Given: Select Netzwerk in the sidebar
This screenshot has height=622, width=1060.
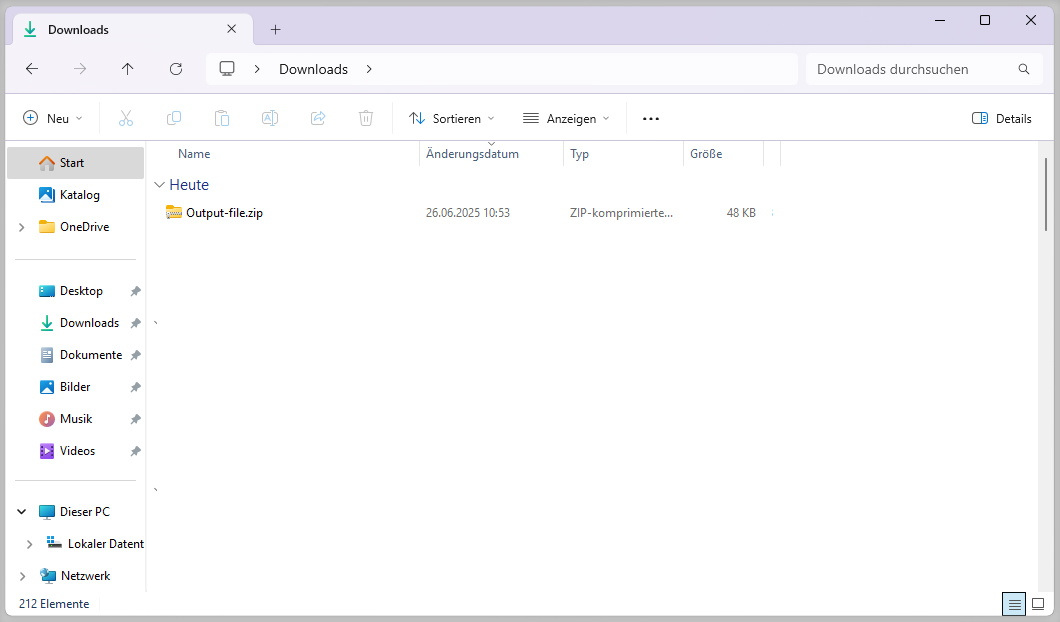Looking at the screenshot, I should (76, 576).
